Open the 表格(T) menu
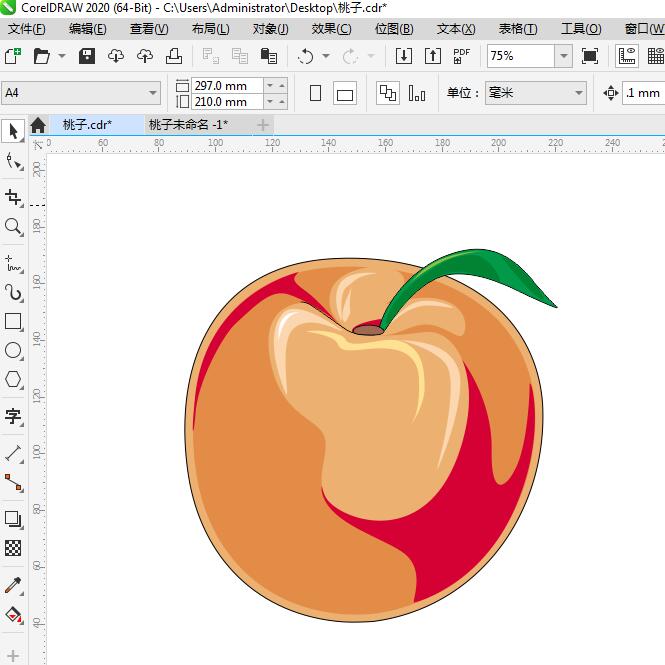 pyautogui.click(x=518, y=29)
